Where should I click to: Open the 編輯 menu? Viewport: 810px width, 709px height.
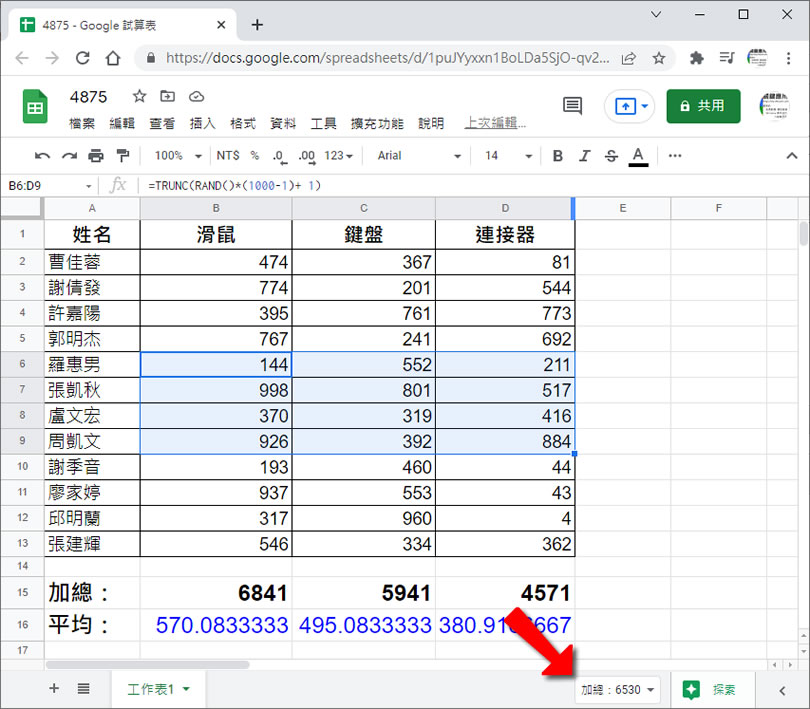pos(122,124)
